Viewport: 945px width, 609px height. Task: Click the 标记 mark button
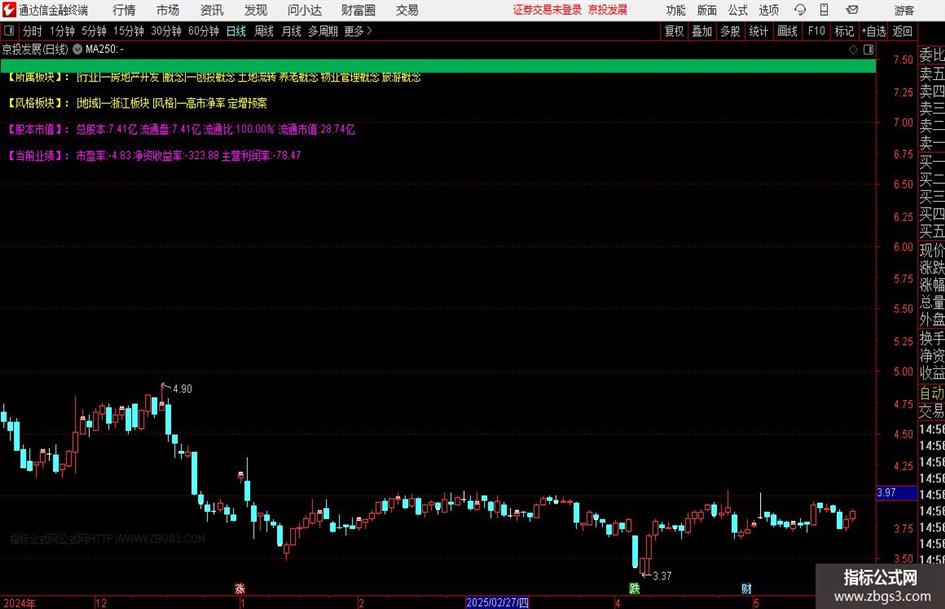click(844, 31)
